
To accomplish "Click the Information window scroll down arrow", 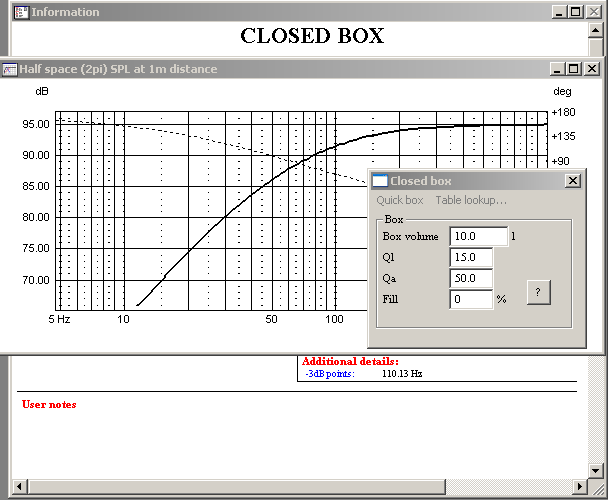I will (x=595, y=471).
